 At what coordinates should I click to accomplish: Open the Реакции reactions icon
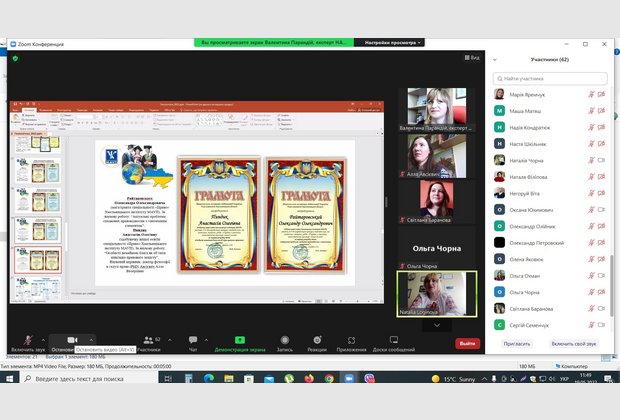tap(317, 340)
